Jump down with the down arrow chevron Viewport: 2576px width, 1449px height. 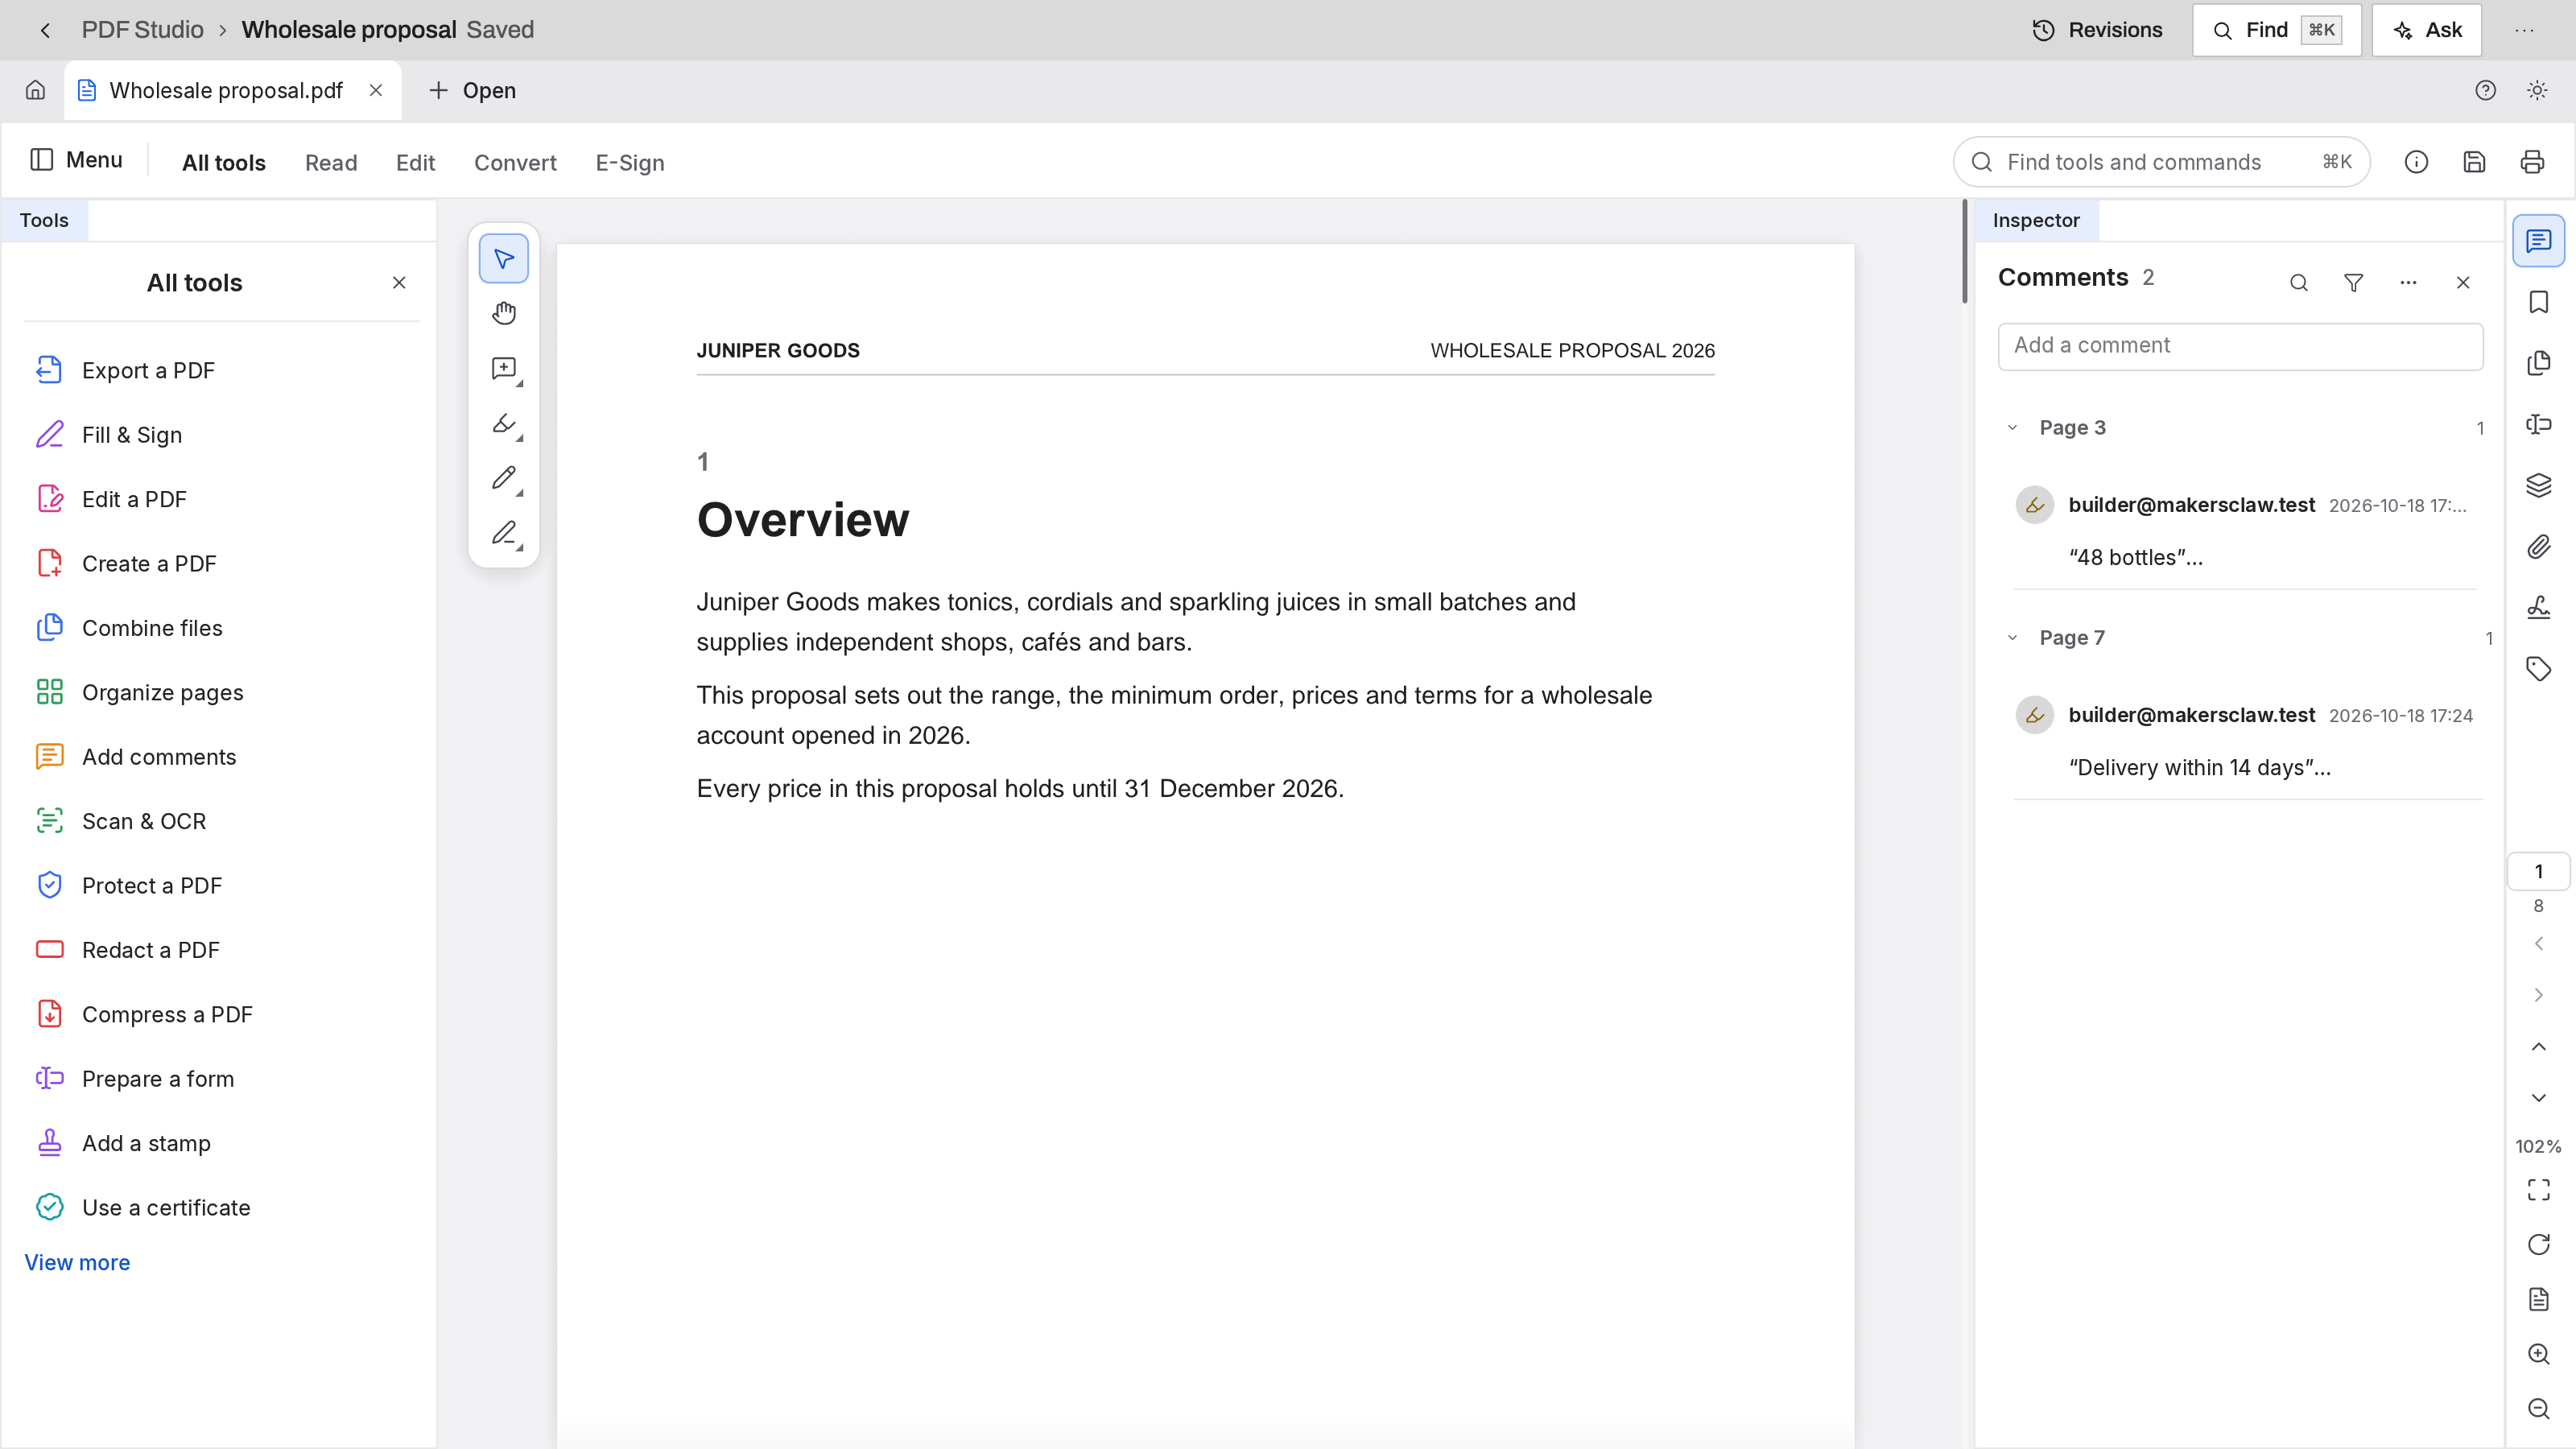pos(2538,1098)
